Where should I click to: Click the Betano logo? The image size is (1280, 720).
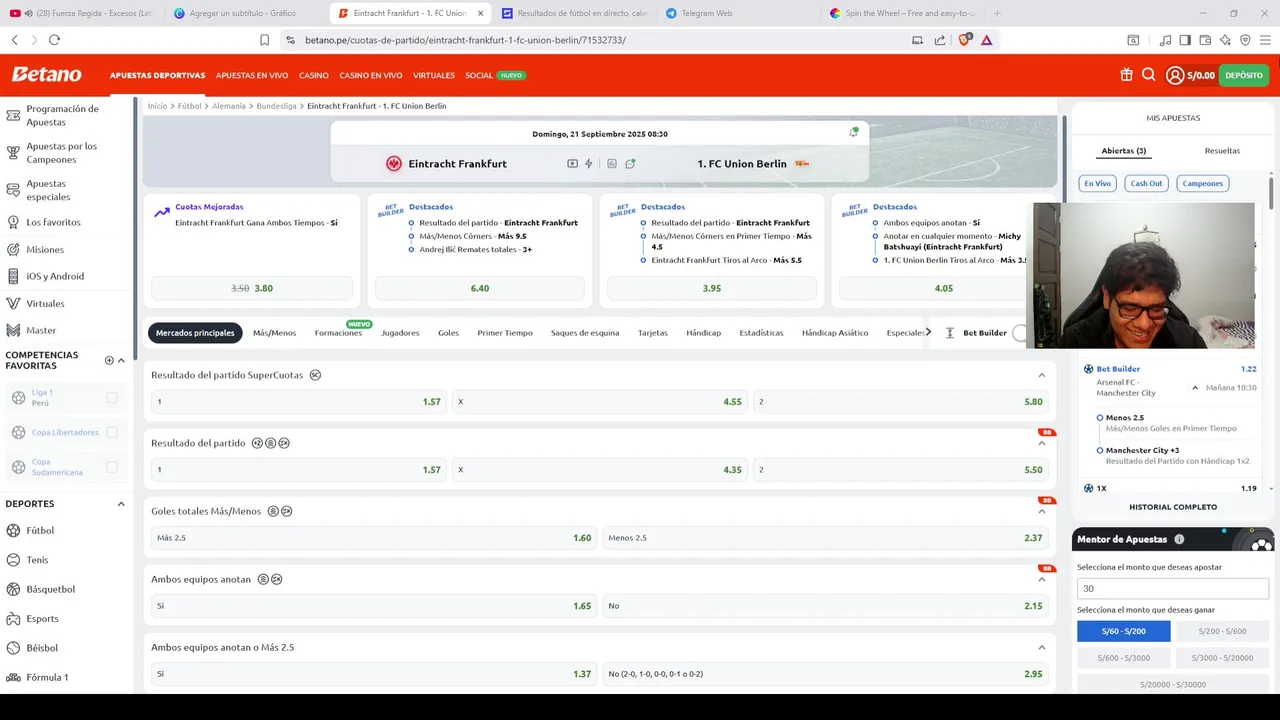click(47, 75)
